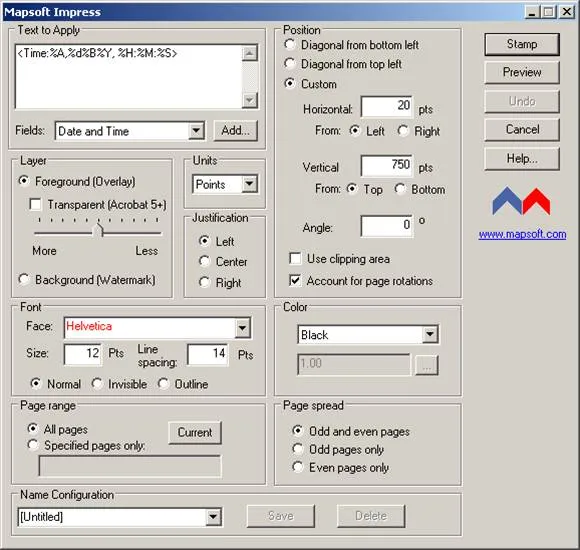Select Background (Watermark) layer option
This screenshot has height=550, width=580.
coord(24,280)
